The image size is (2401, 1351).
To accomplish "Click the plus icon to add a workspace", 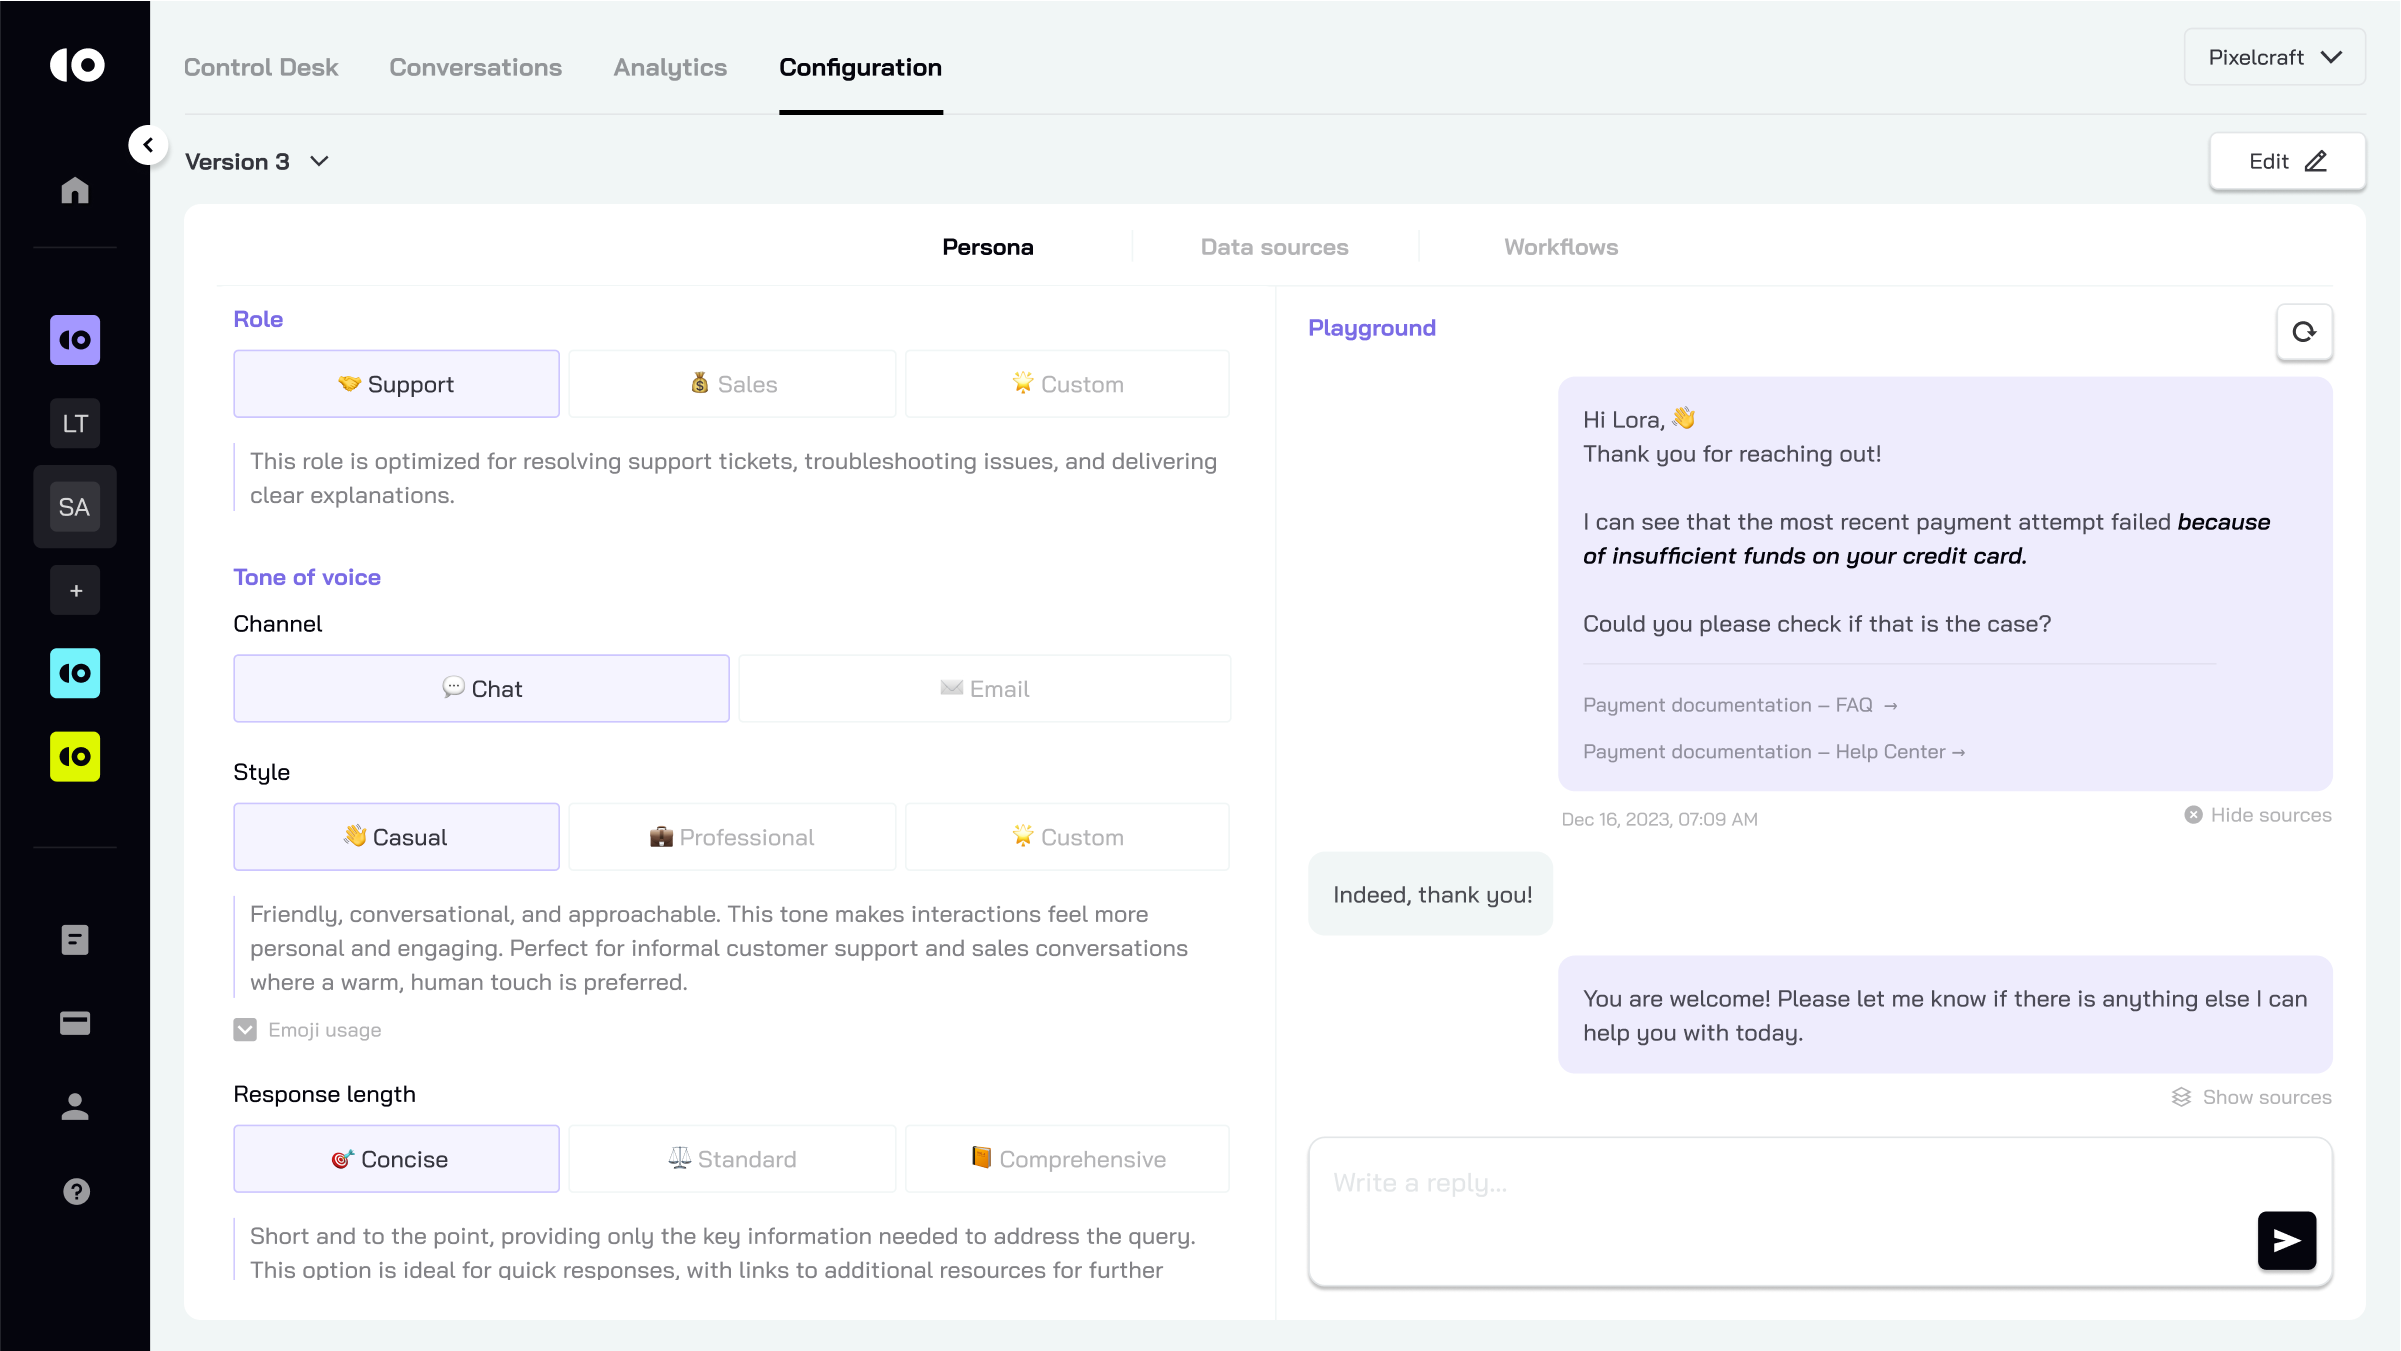I will click(75, 590).
